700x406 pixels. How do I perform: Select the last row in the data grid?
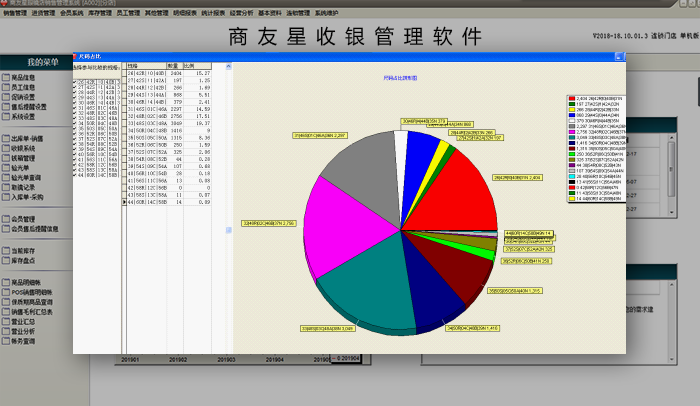point(170,202)
